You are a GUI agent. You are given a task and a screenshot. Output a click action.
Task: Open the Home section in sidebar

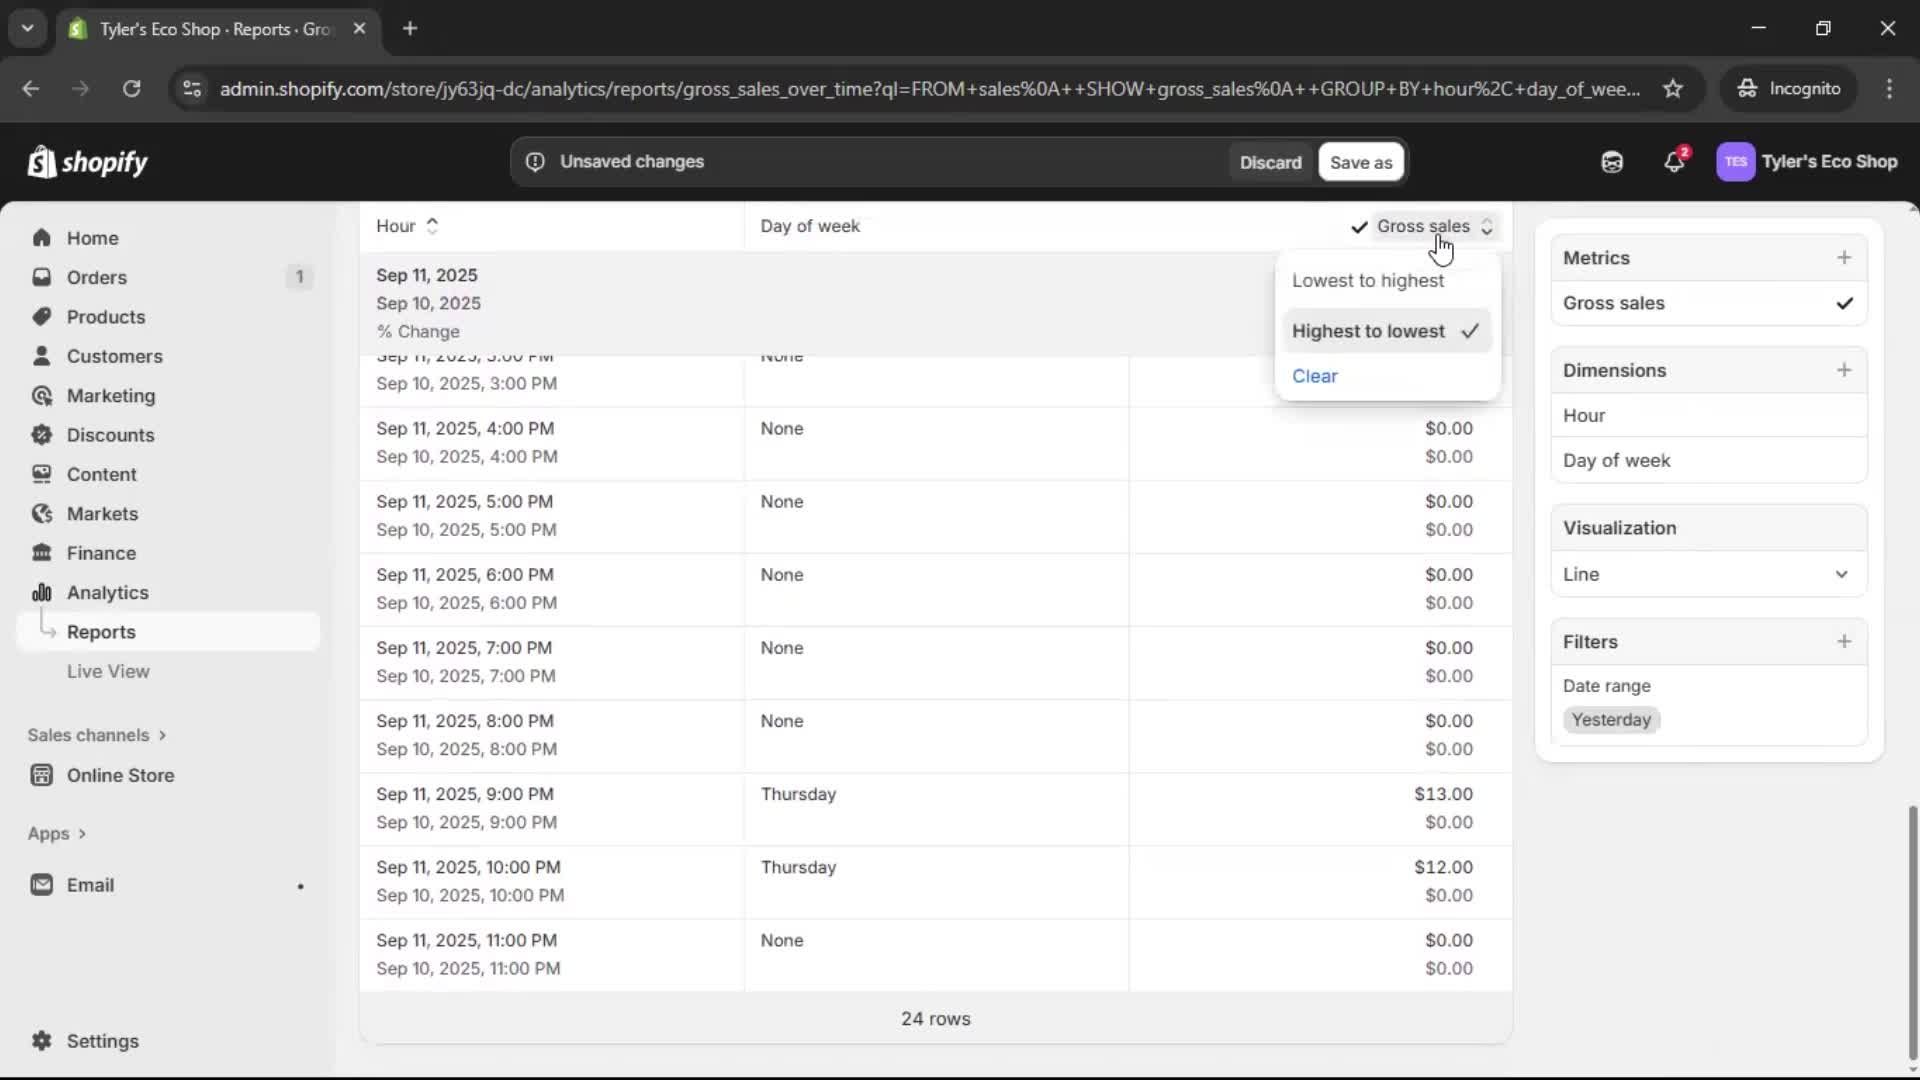tap(90, 237)
